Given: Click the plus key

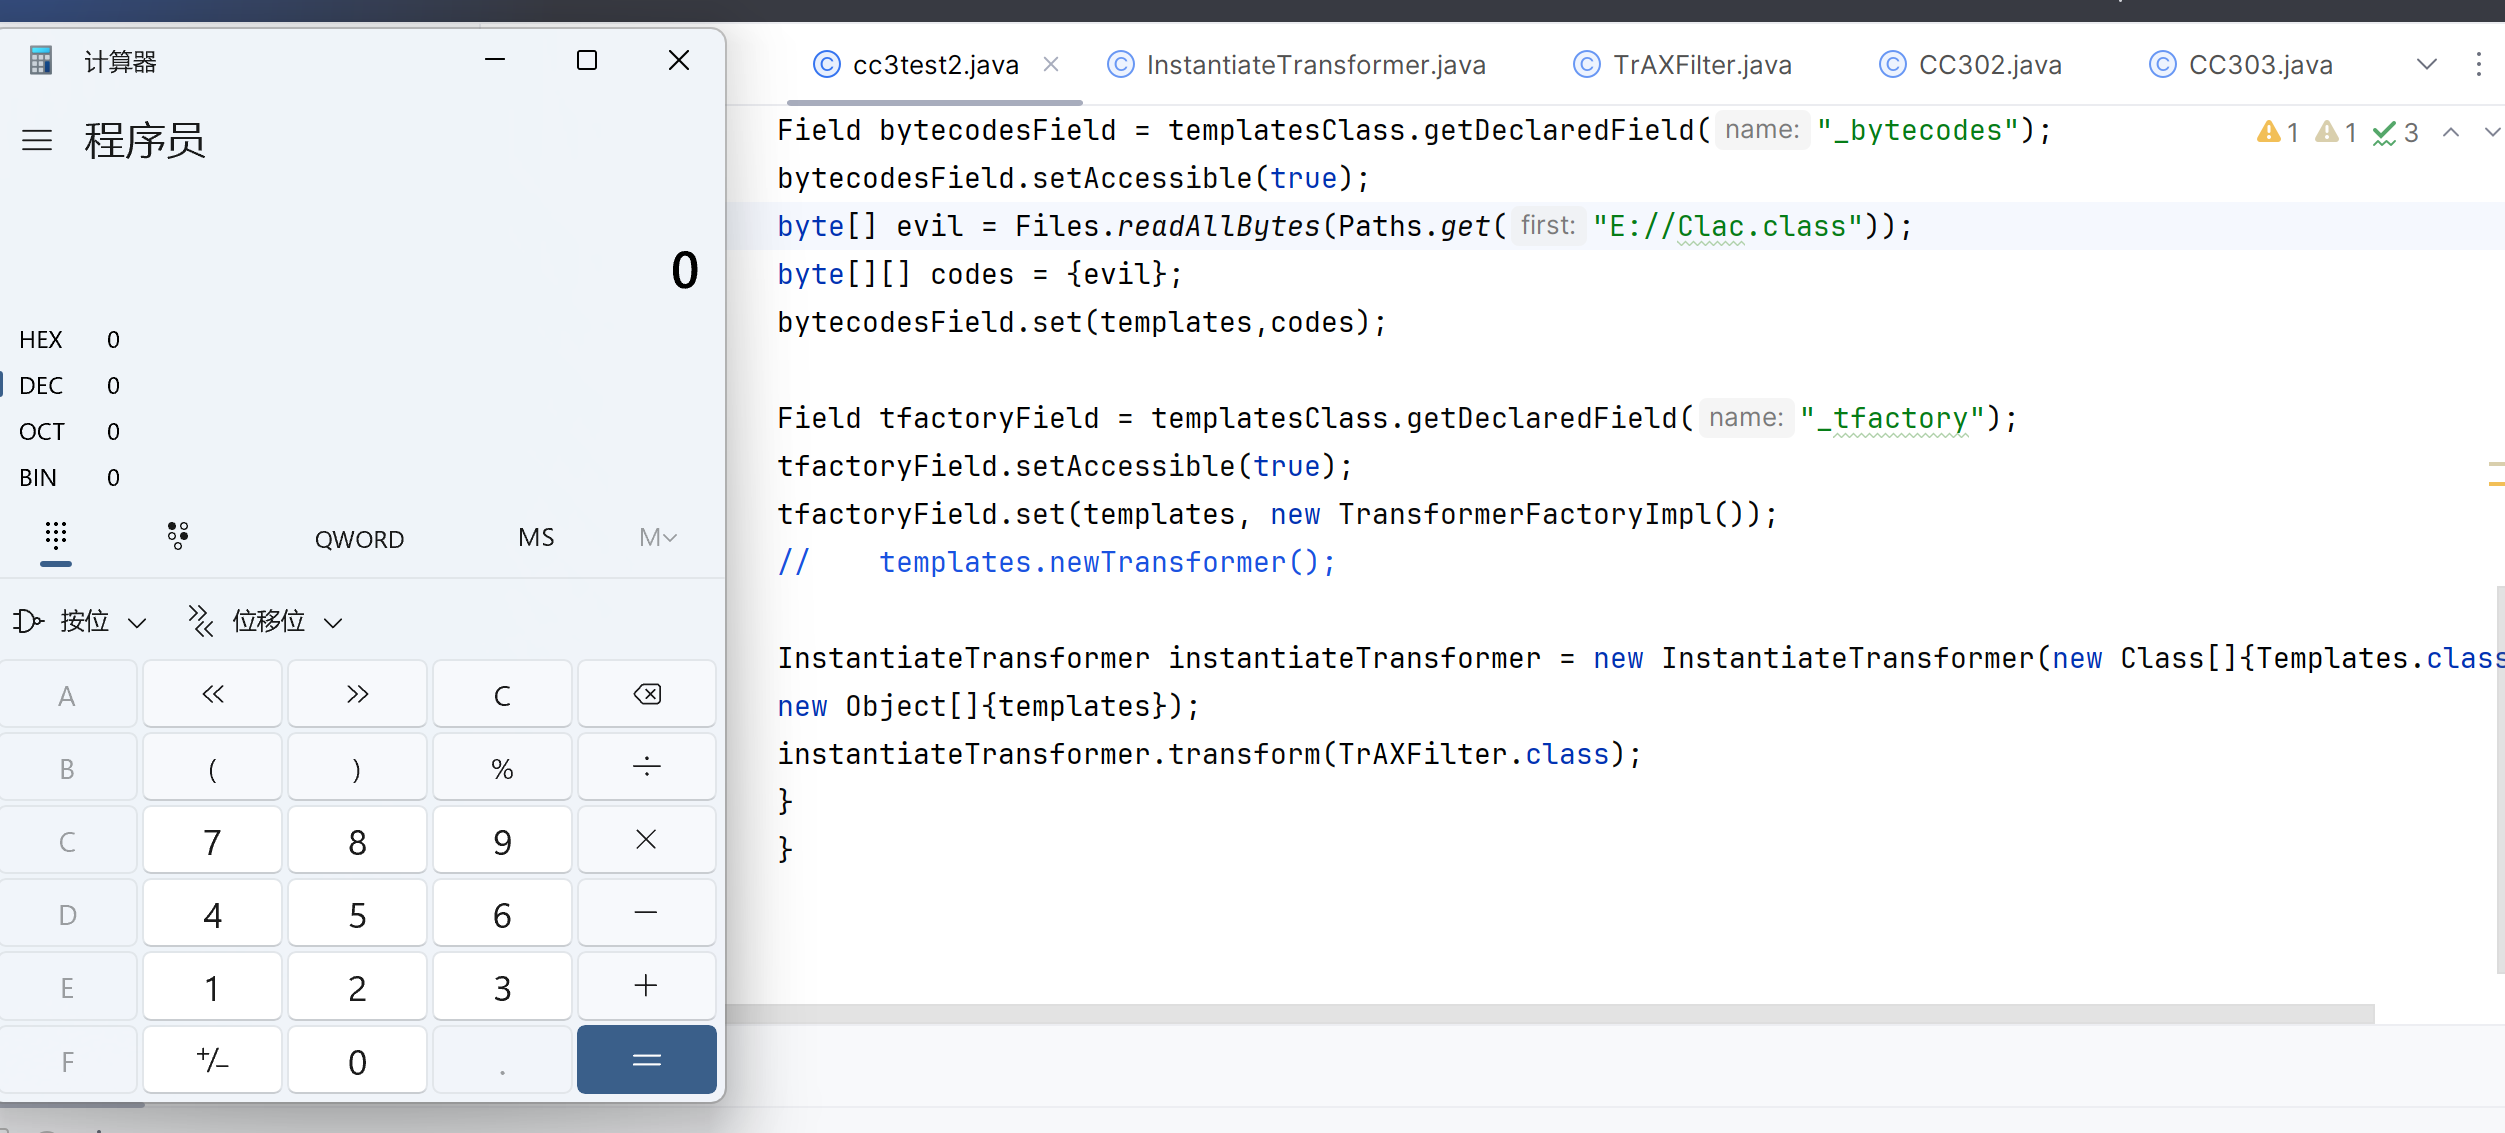Looking at the screenshot, I should (x=647, y=986).
